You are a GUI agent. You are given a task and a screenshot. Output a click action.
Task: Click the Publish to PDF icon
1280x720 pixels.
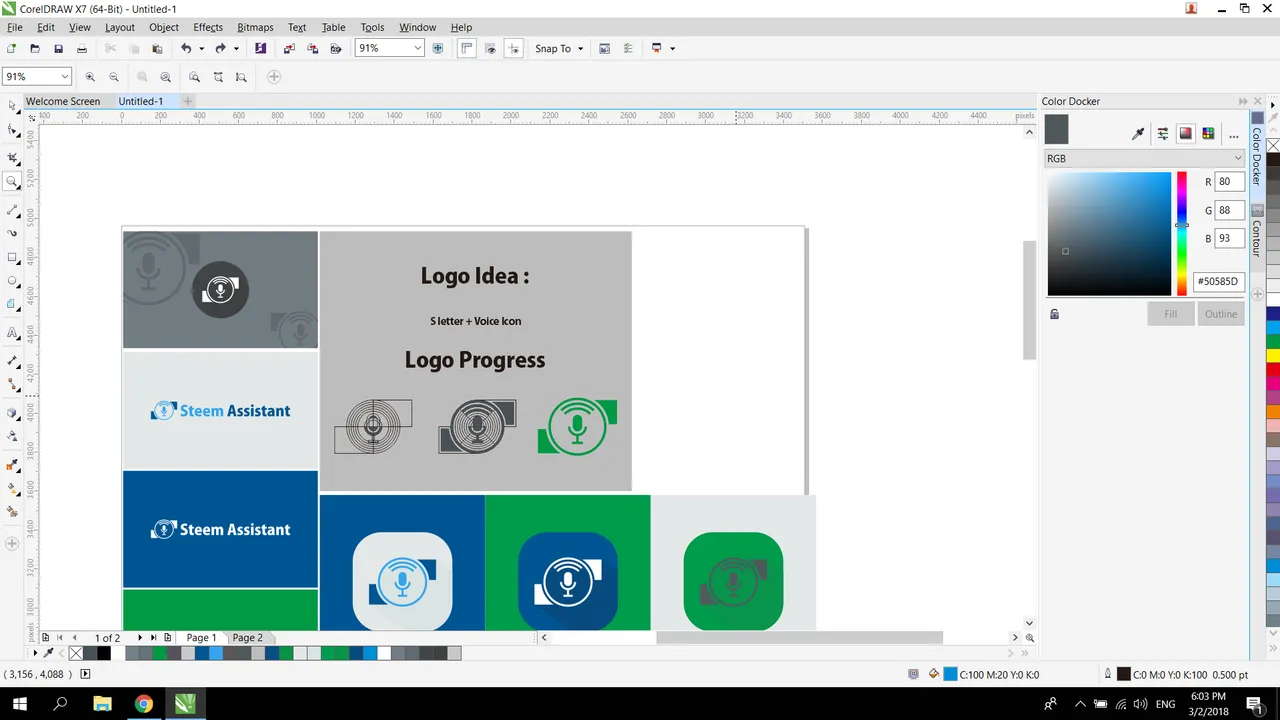(336, 48)
